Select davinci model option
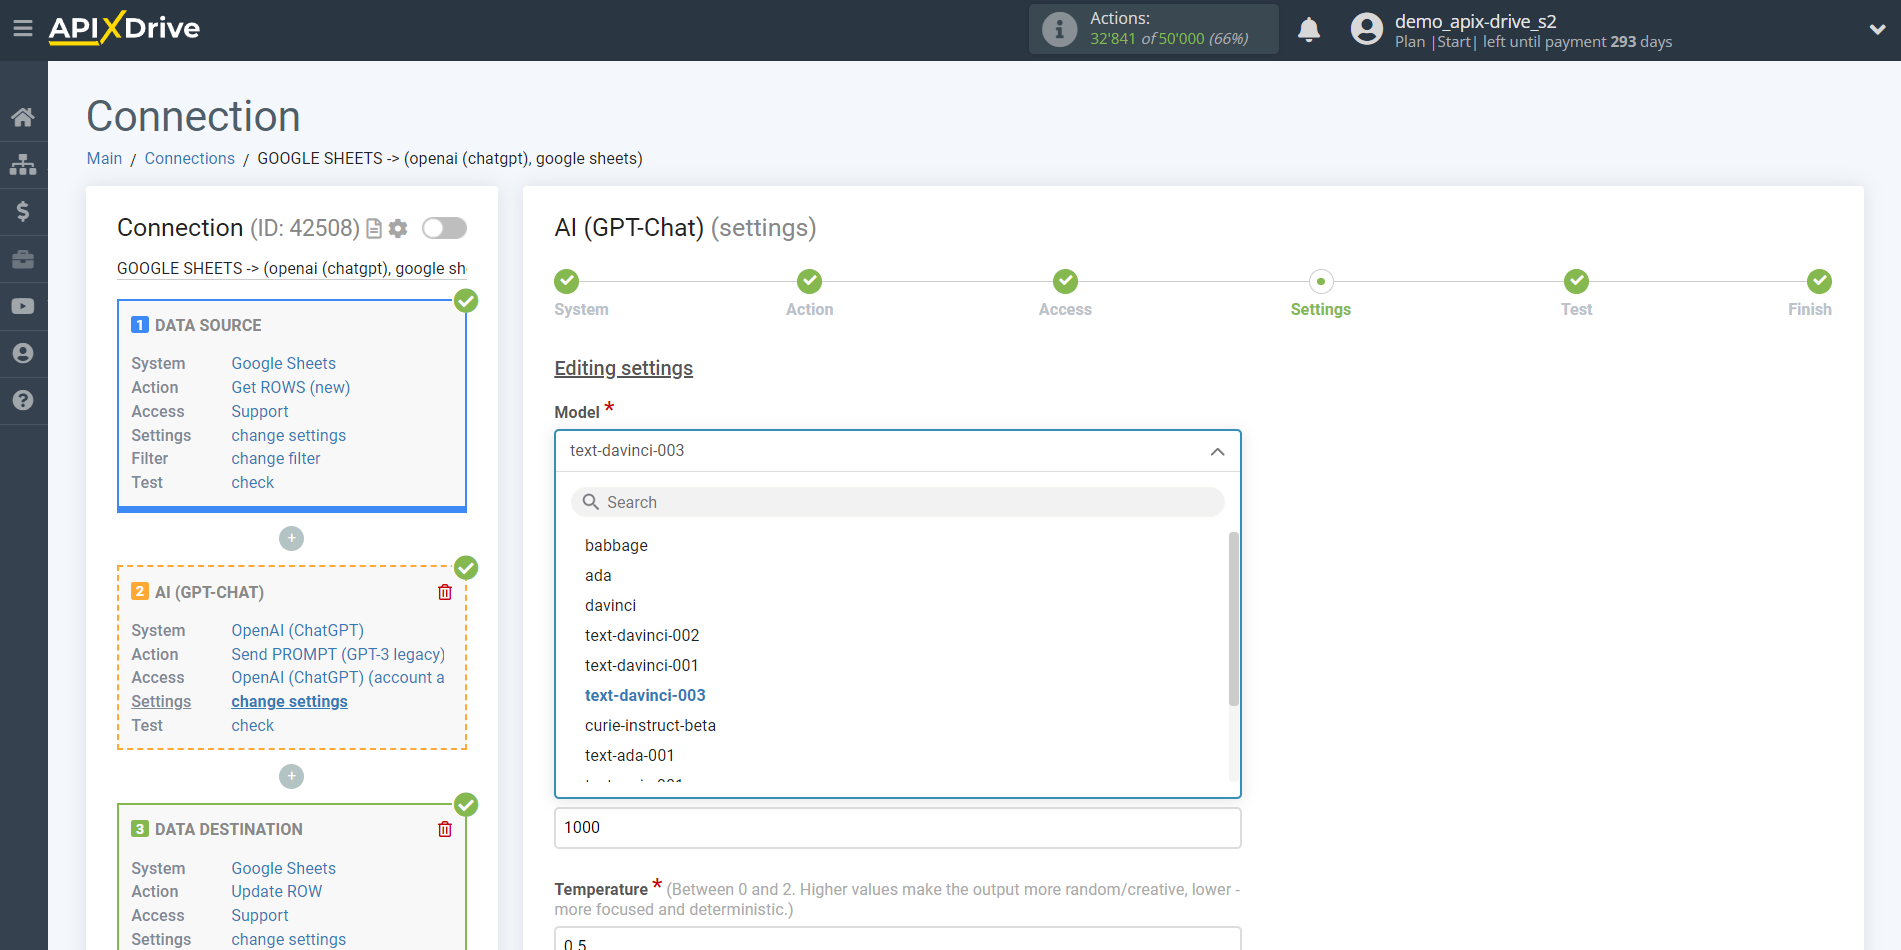The width and height of the screenshot is (1901, 950). point(610,605)
